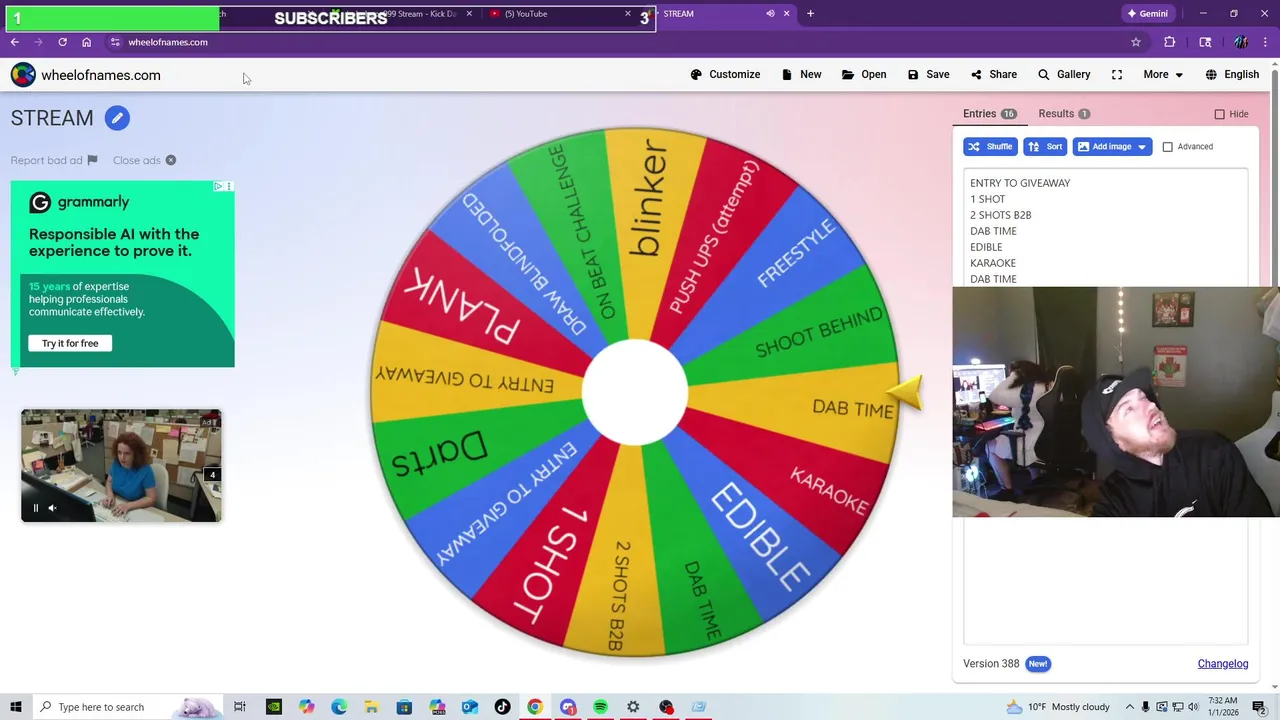1280x720 pixels.
Task: Expand the More dropdown menu
Action: (x=1163, y=74)
